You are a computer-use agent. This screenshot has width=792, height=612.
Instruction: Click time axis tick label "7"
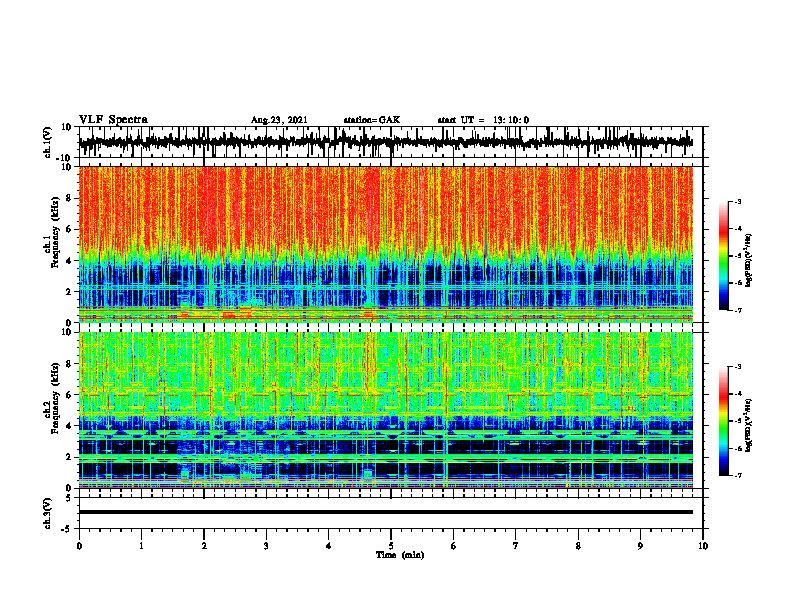coord(516,546)
